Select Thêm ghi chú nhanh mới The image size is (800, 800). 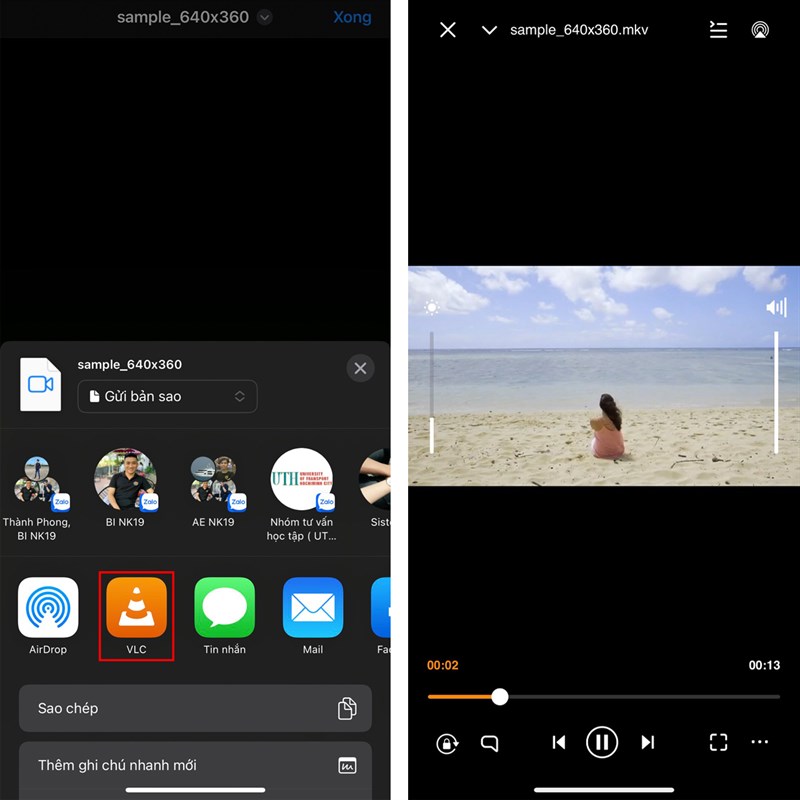(x=195, y=765)
